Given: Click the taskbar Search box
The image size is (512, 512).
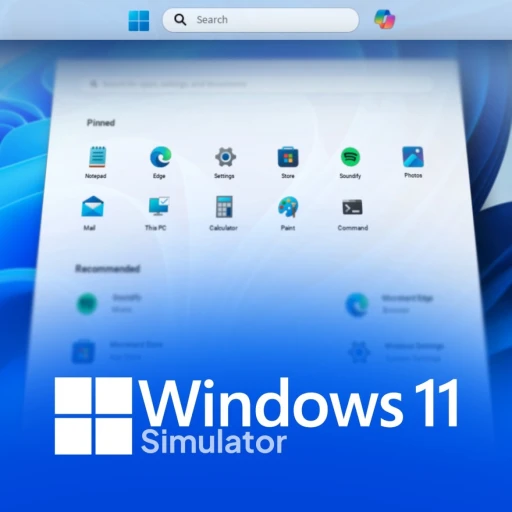Looking at the screenshot, I should click(x=261, y=20).
